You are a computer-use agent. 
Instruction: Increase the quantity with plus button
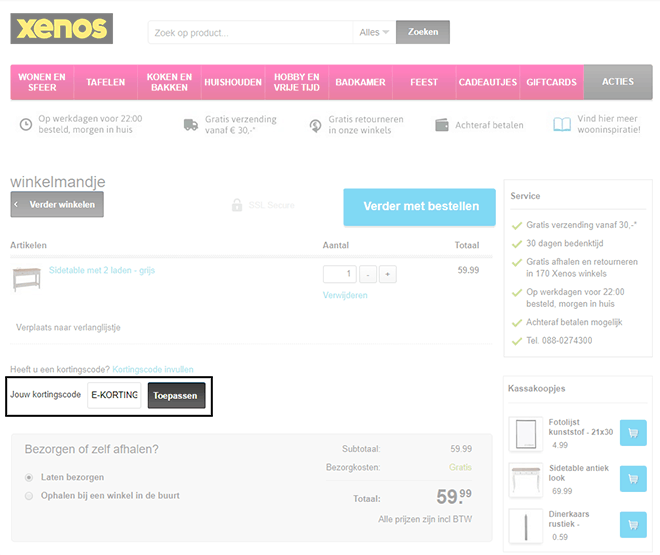[x=388, y=274]
